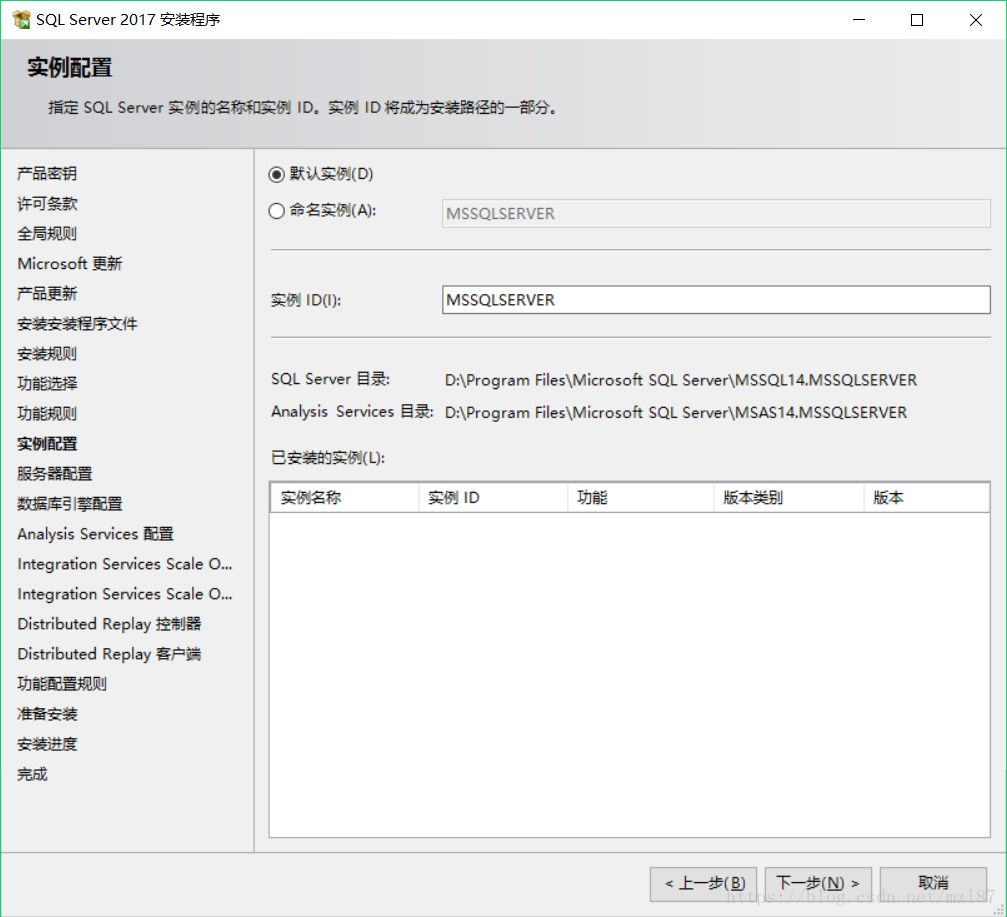Sort by the 实例名称 column header
The height and width of the screenshot is (917, 1007).
(344, 498)
